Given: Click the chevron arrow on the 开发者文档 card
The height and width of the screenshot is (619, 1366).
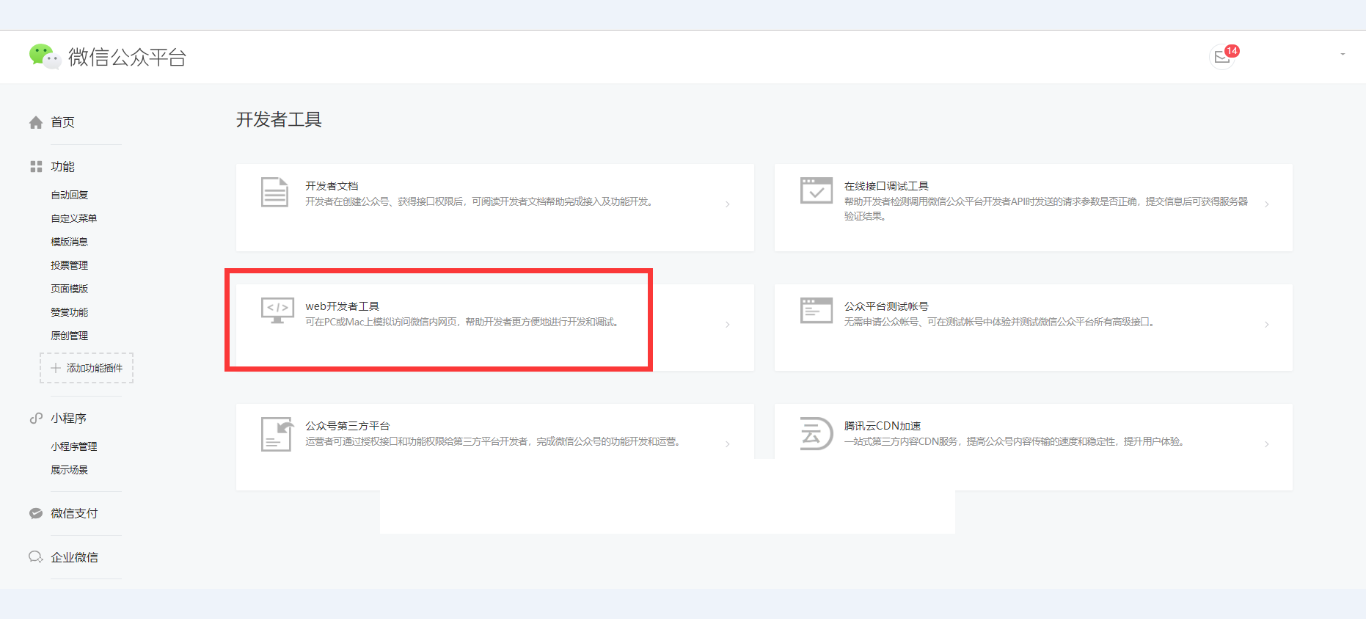Looking at the screenshot, I should pos(727,204).
